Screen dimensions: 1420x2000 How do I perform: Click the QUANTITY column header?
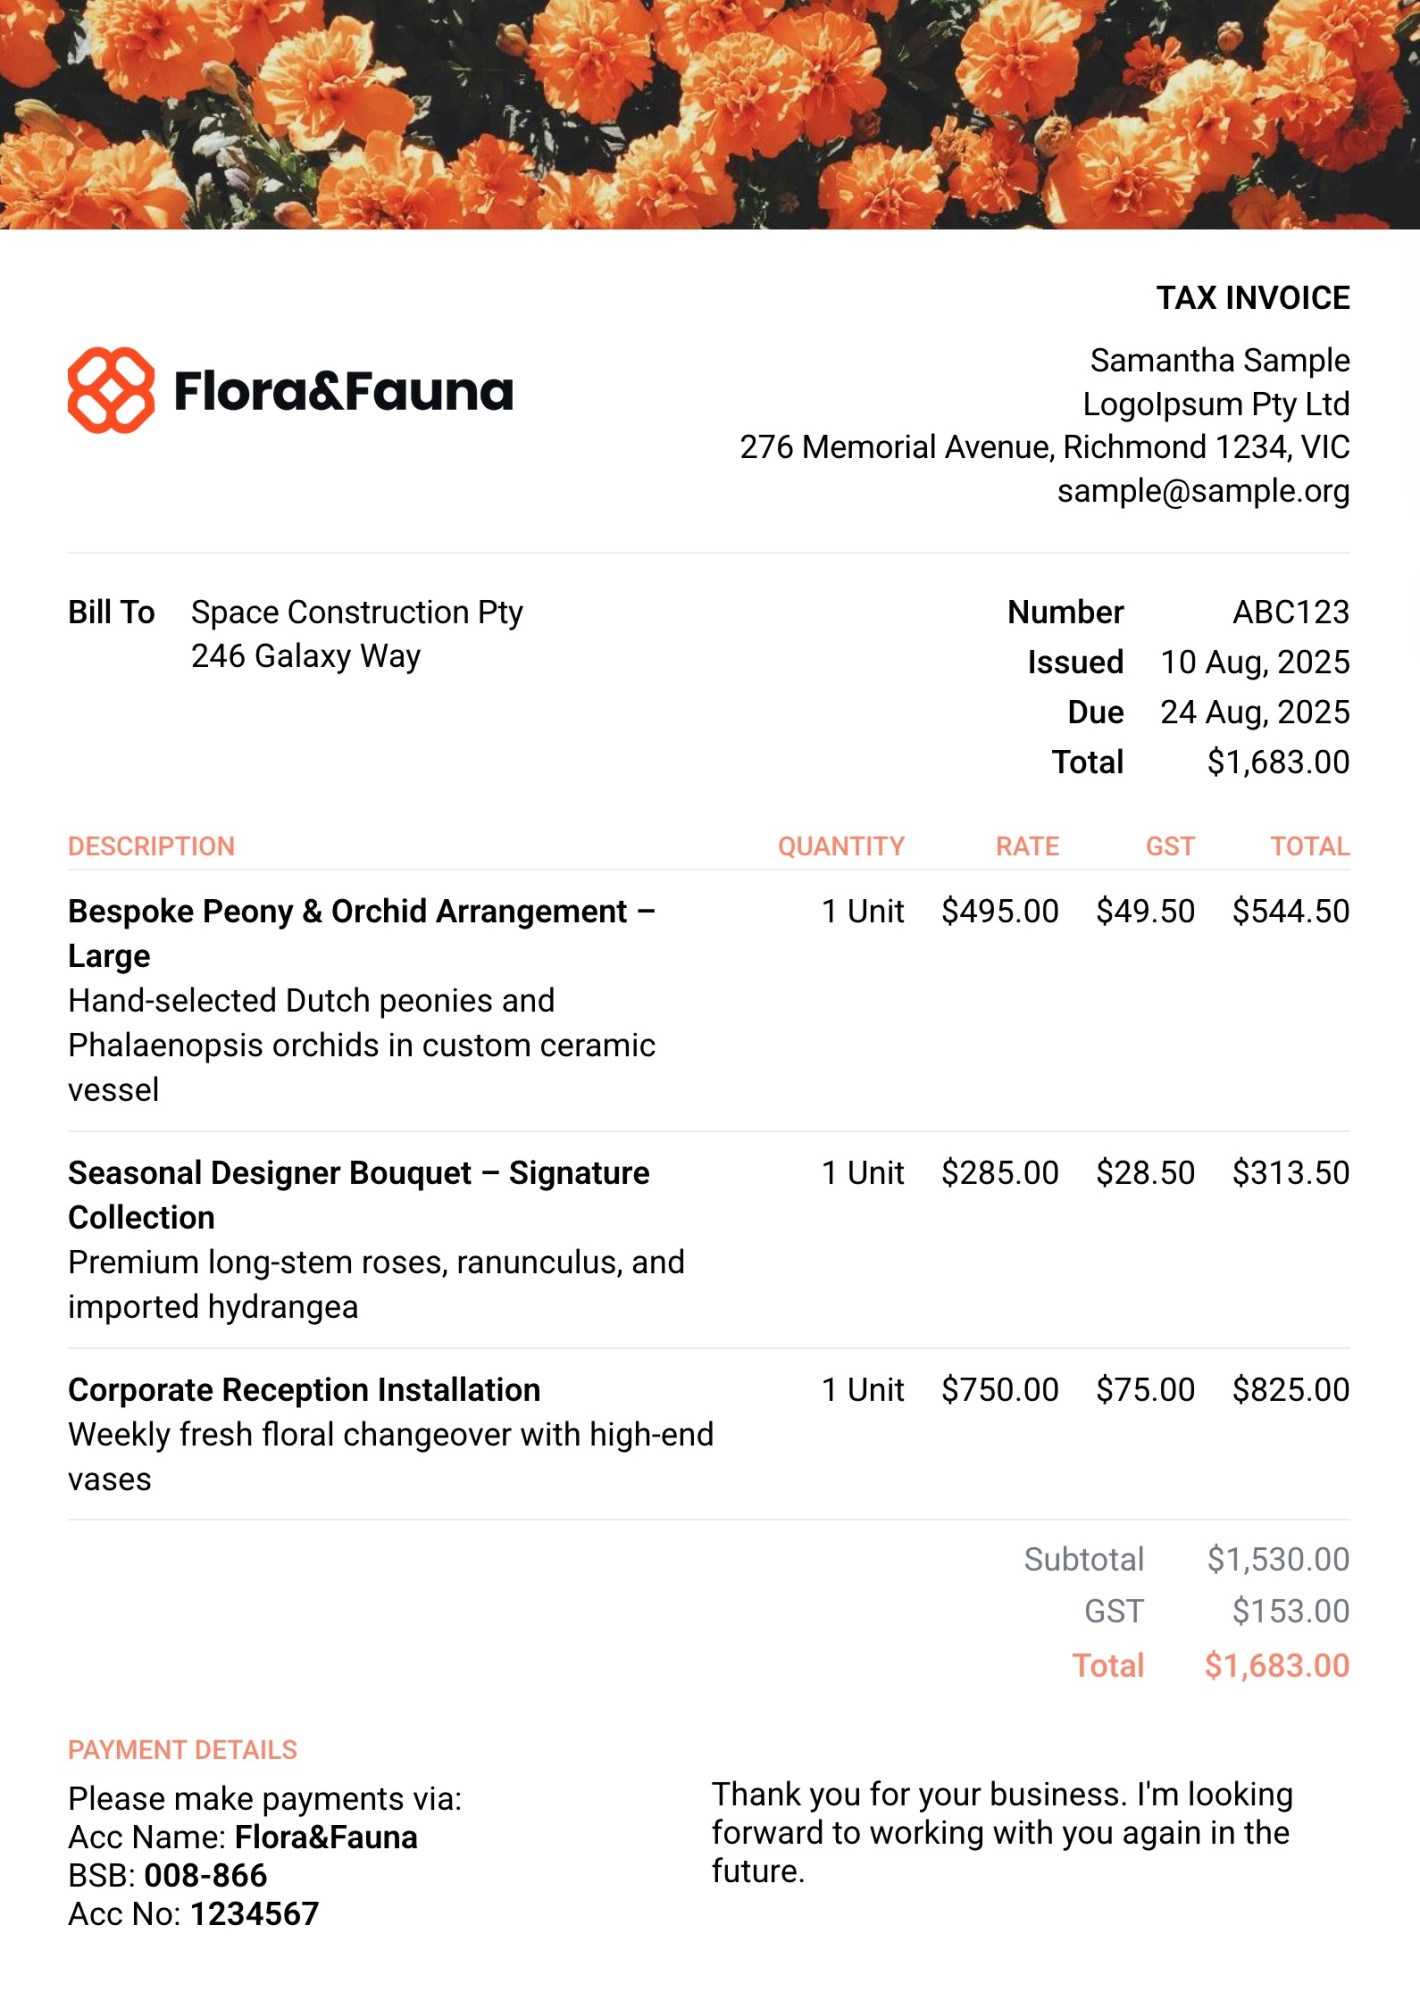coord(840,846)
